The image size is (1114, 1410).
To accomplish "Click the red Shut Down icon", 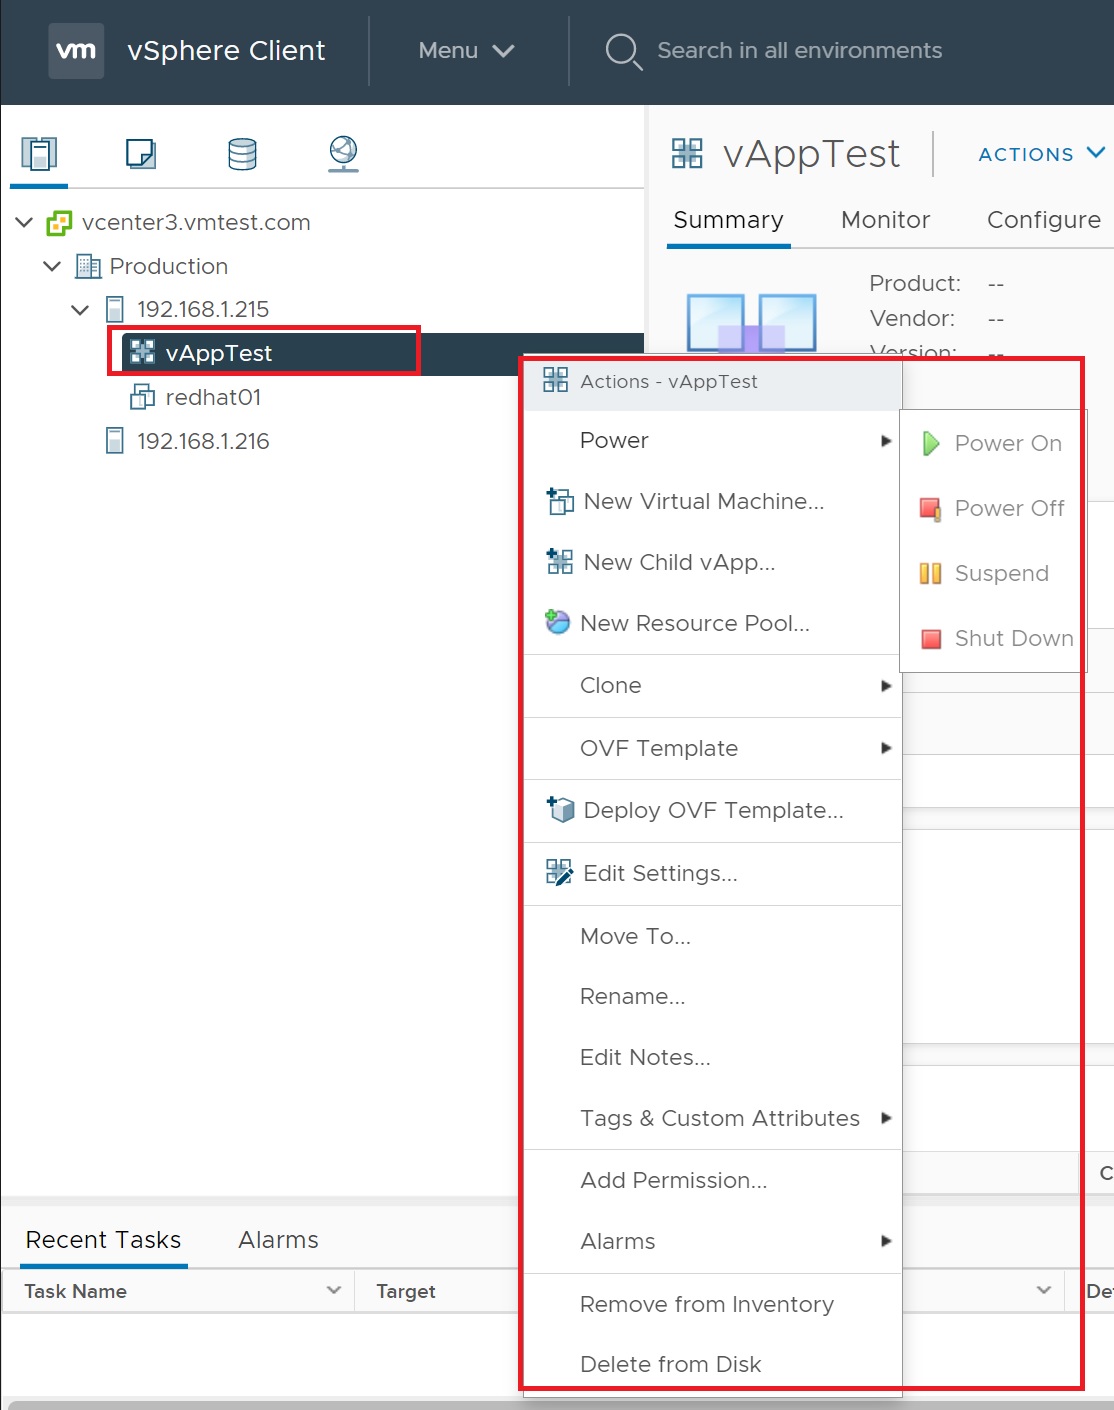I will [x=930, y=638].
